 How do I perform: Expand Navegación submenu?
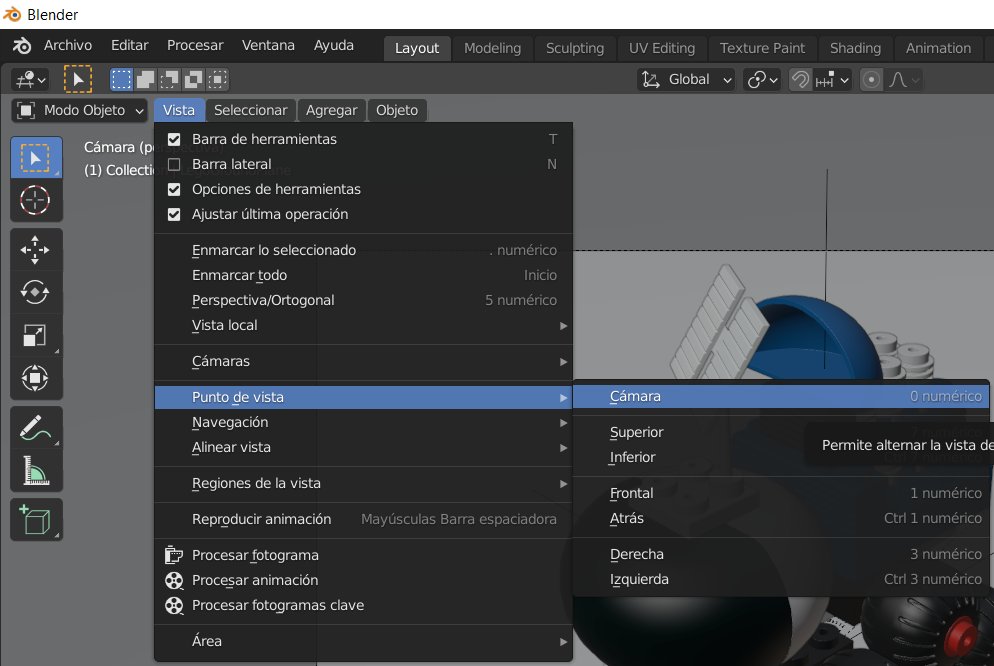click(363, 423)
